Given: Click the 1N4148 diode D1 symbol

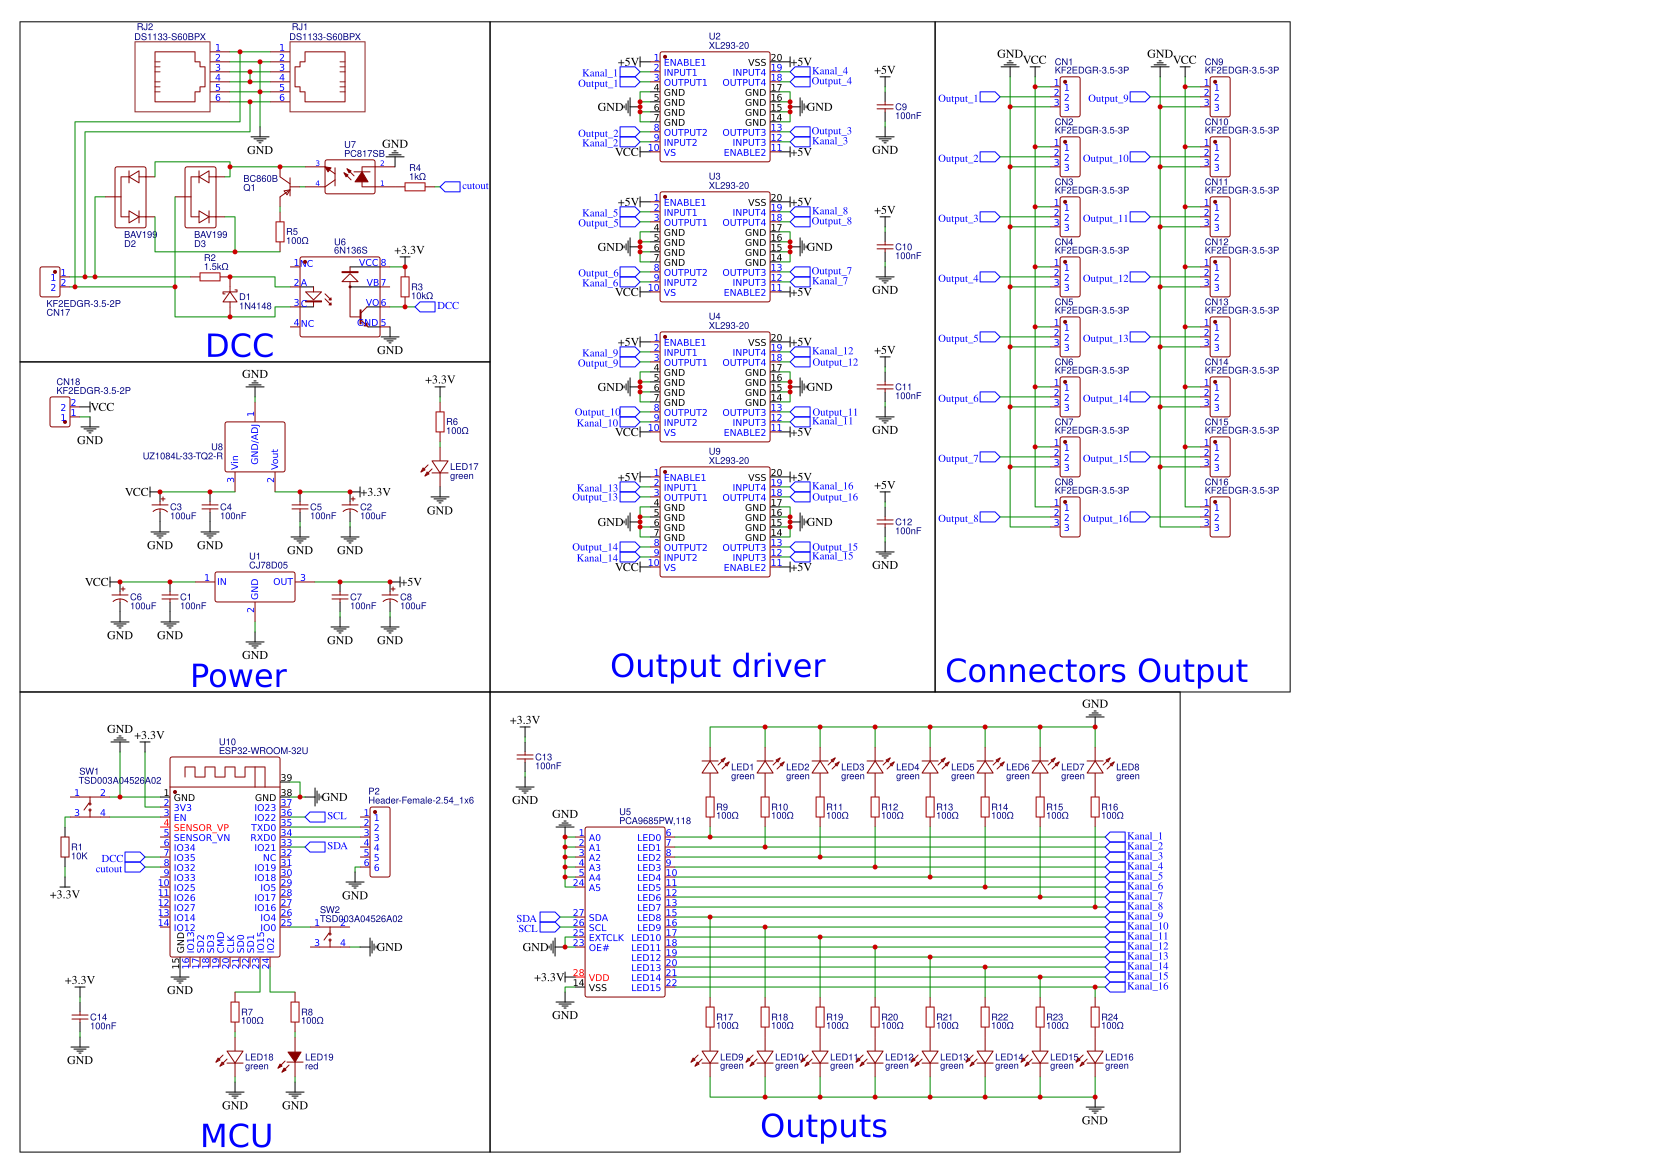Looking at the screenshot, I should point(229,297).
